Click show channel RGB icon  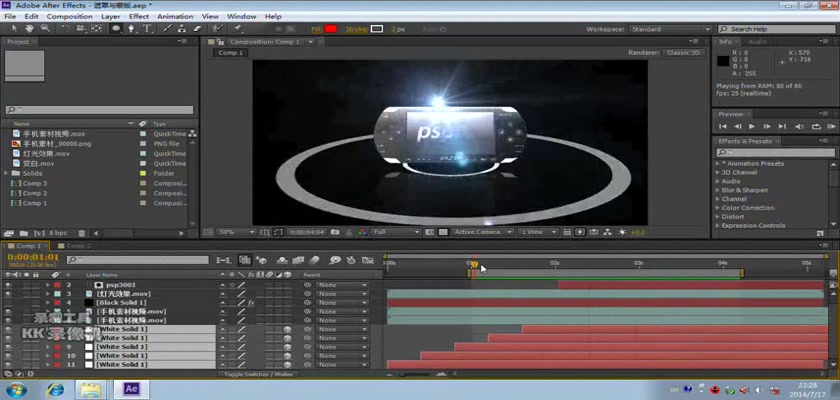pyautogui.click(x=363, y=232)
